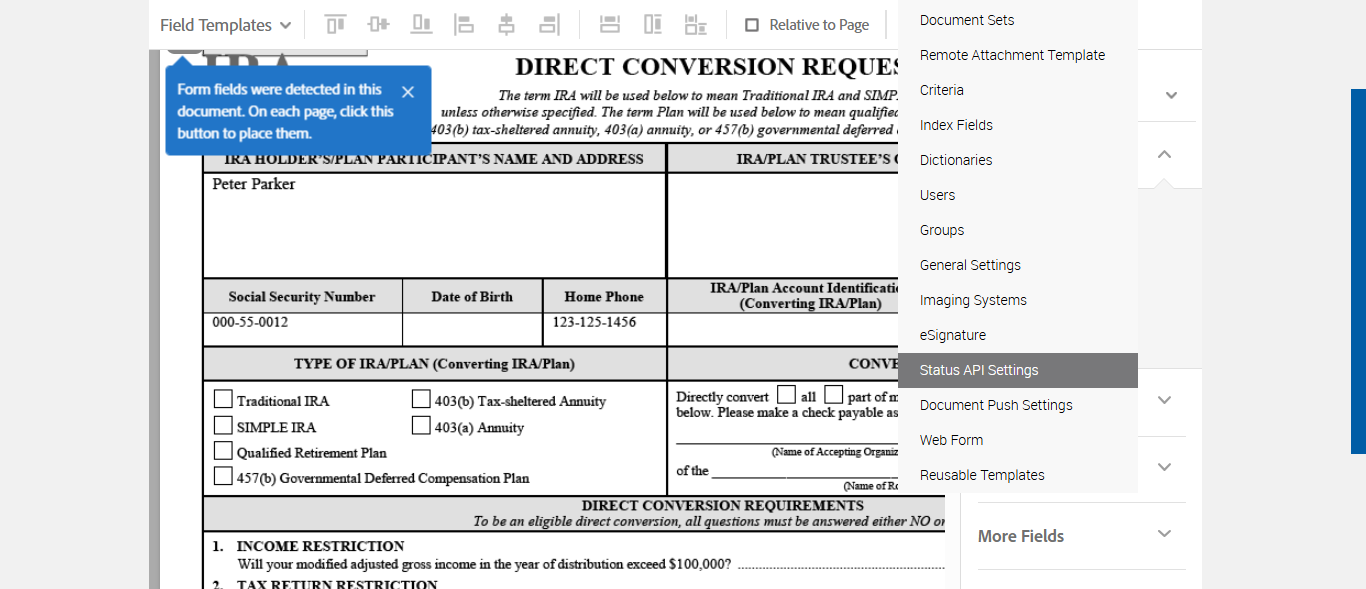The width and height of the screenshot is (1366, 589).
Task: Match field width and height icon
Action: click(x=696, y=25)
